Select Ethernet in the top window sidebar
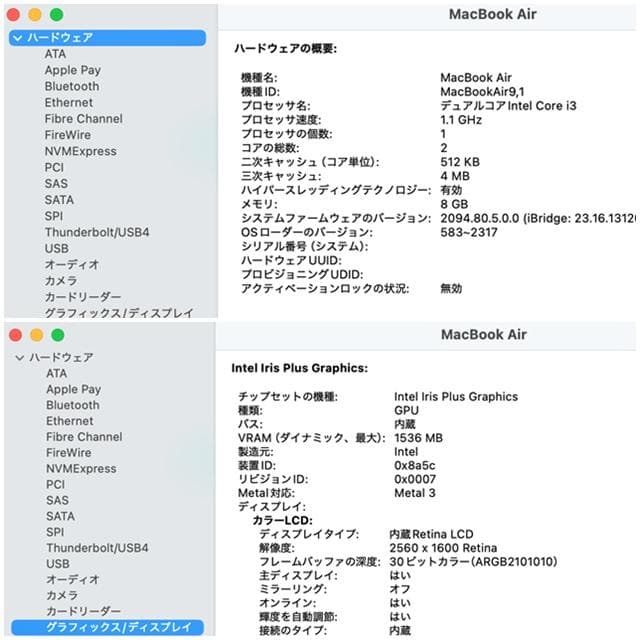Image resolution: width=640 pixels, height=640 pixels. point(69,102)
